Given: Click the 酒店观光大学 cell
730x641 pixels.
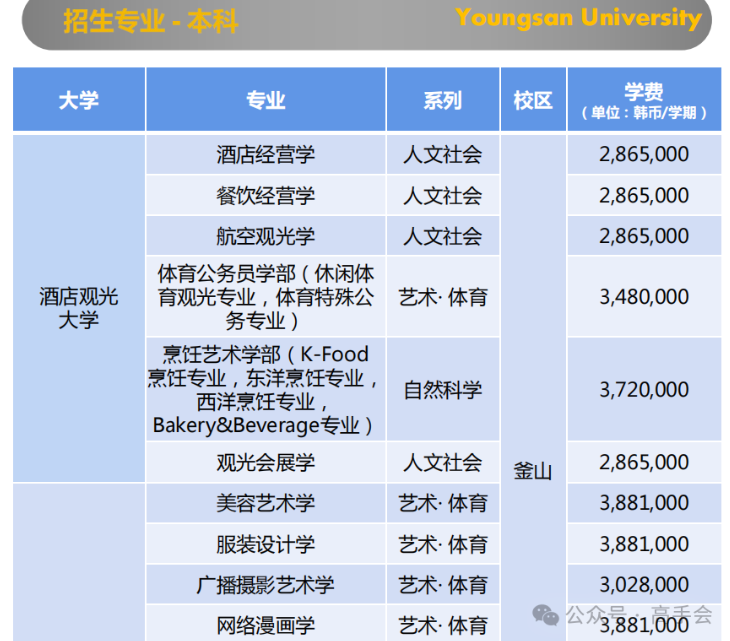Looking at the screenshot, I should coord(79,308).
